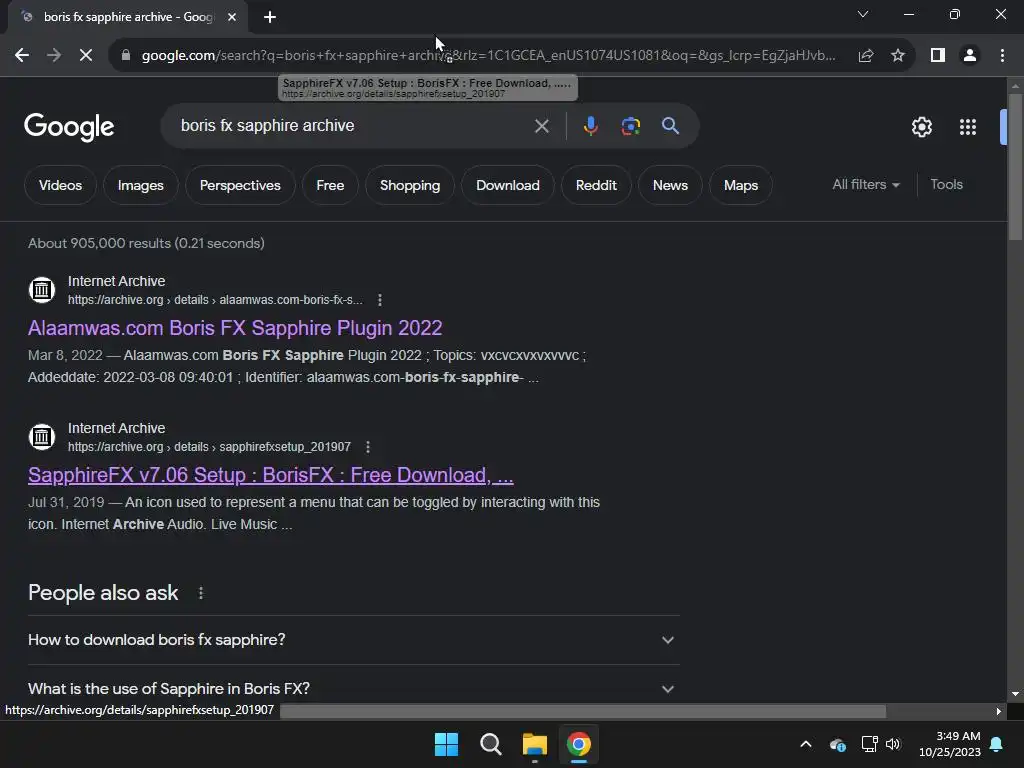
Task: Clear the Google search box
Action: [541, 126]
